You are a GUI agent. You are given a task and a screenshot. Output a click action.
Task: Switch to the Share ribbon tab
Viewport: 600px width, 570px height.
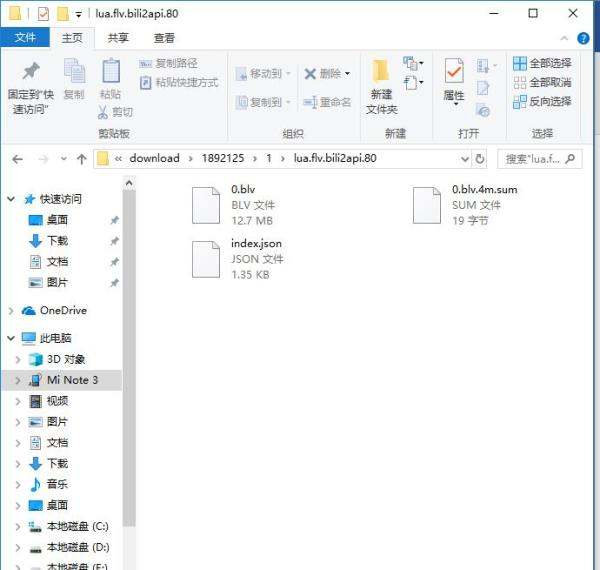point(118,38)
